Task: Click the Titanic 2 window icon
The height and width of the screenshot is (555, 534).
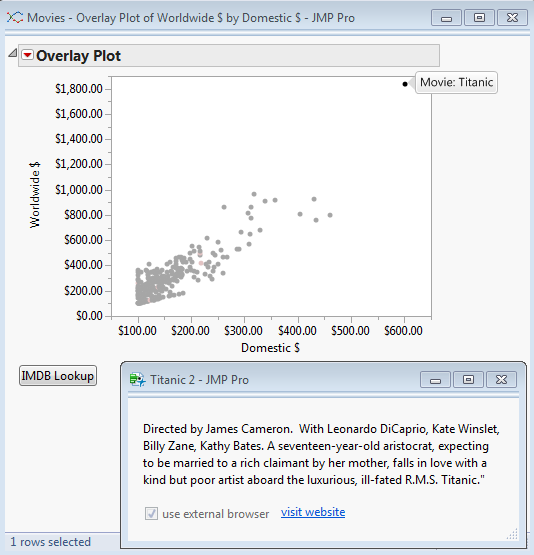Action: 137,380
